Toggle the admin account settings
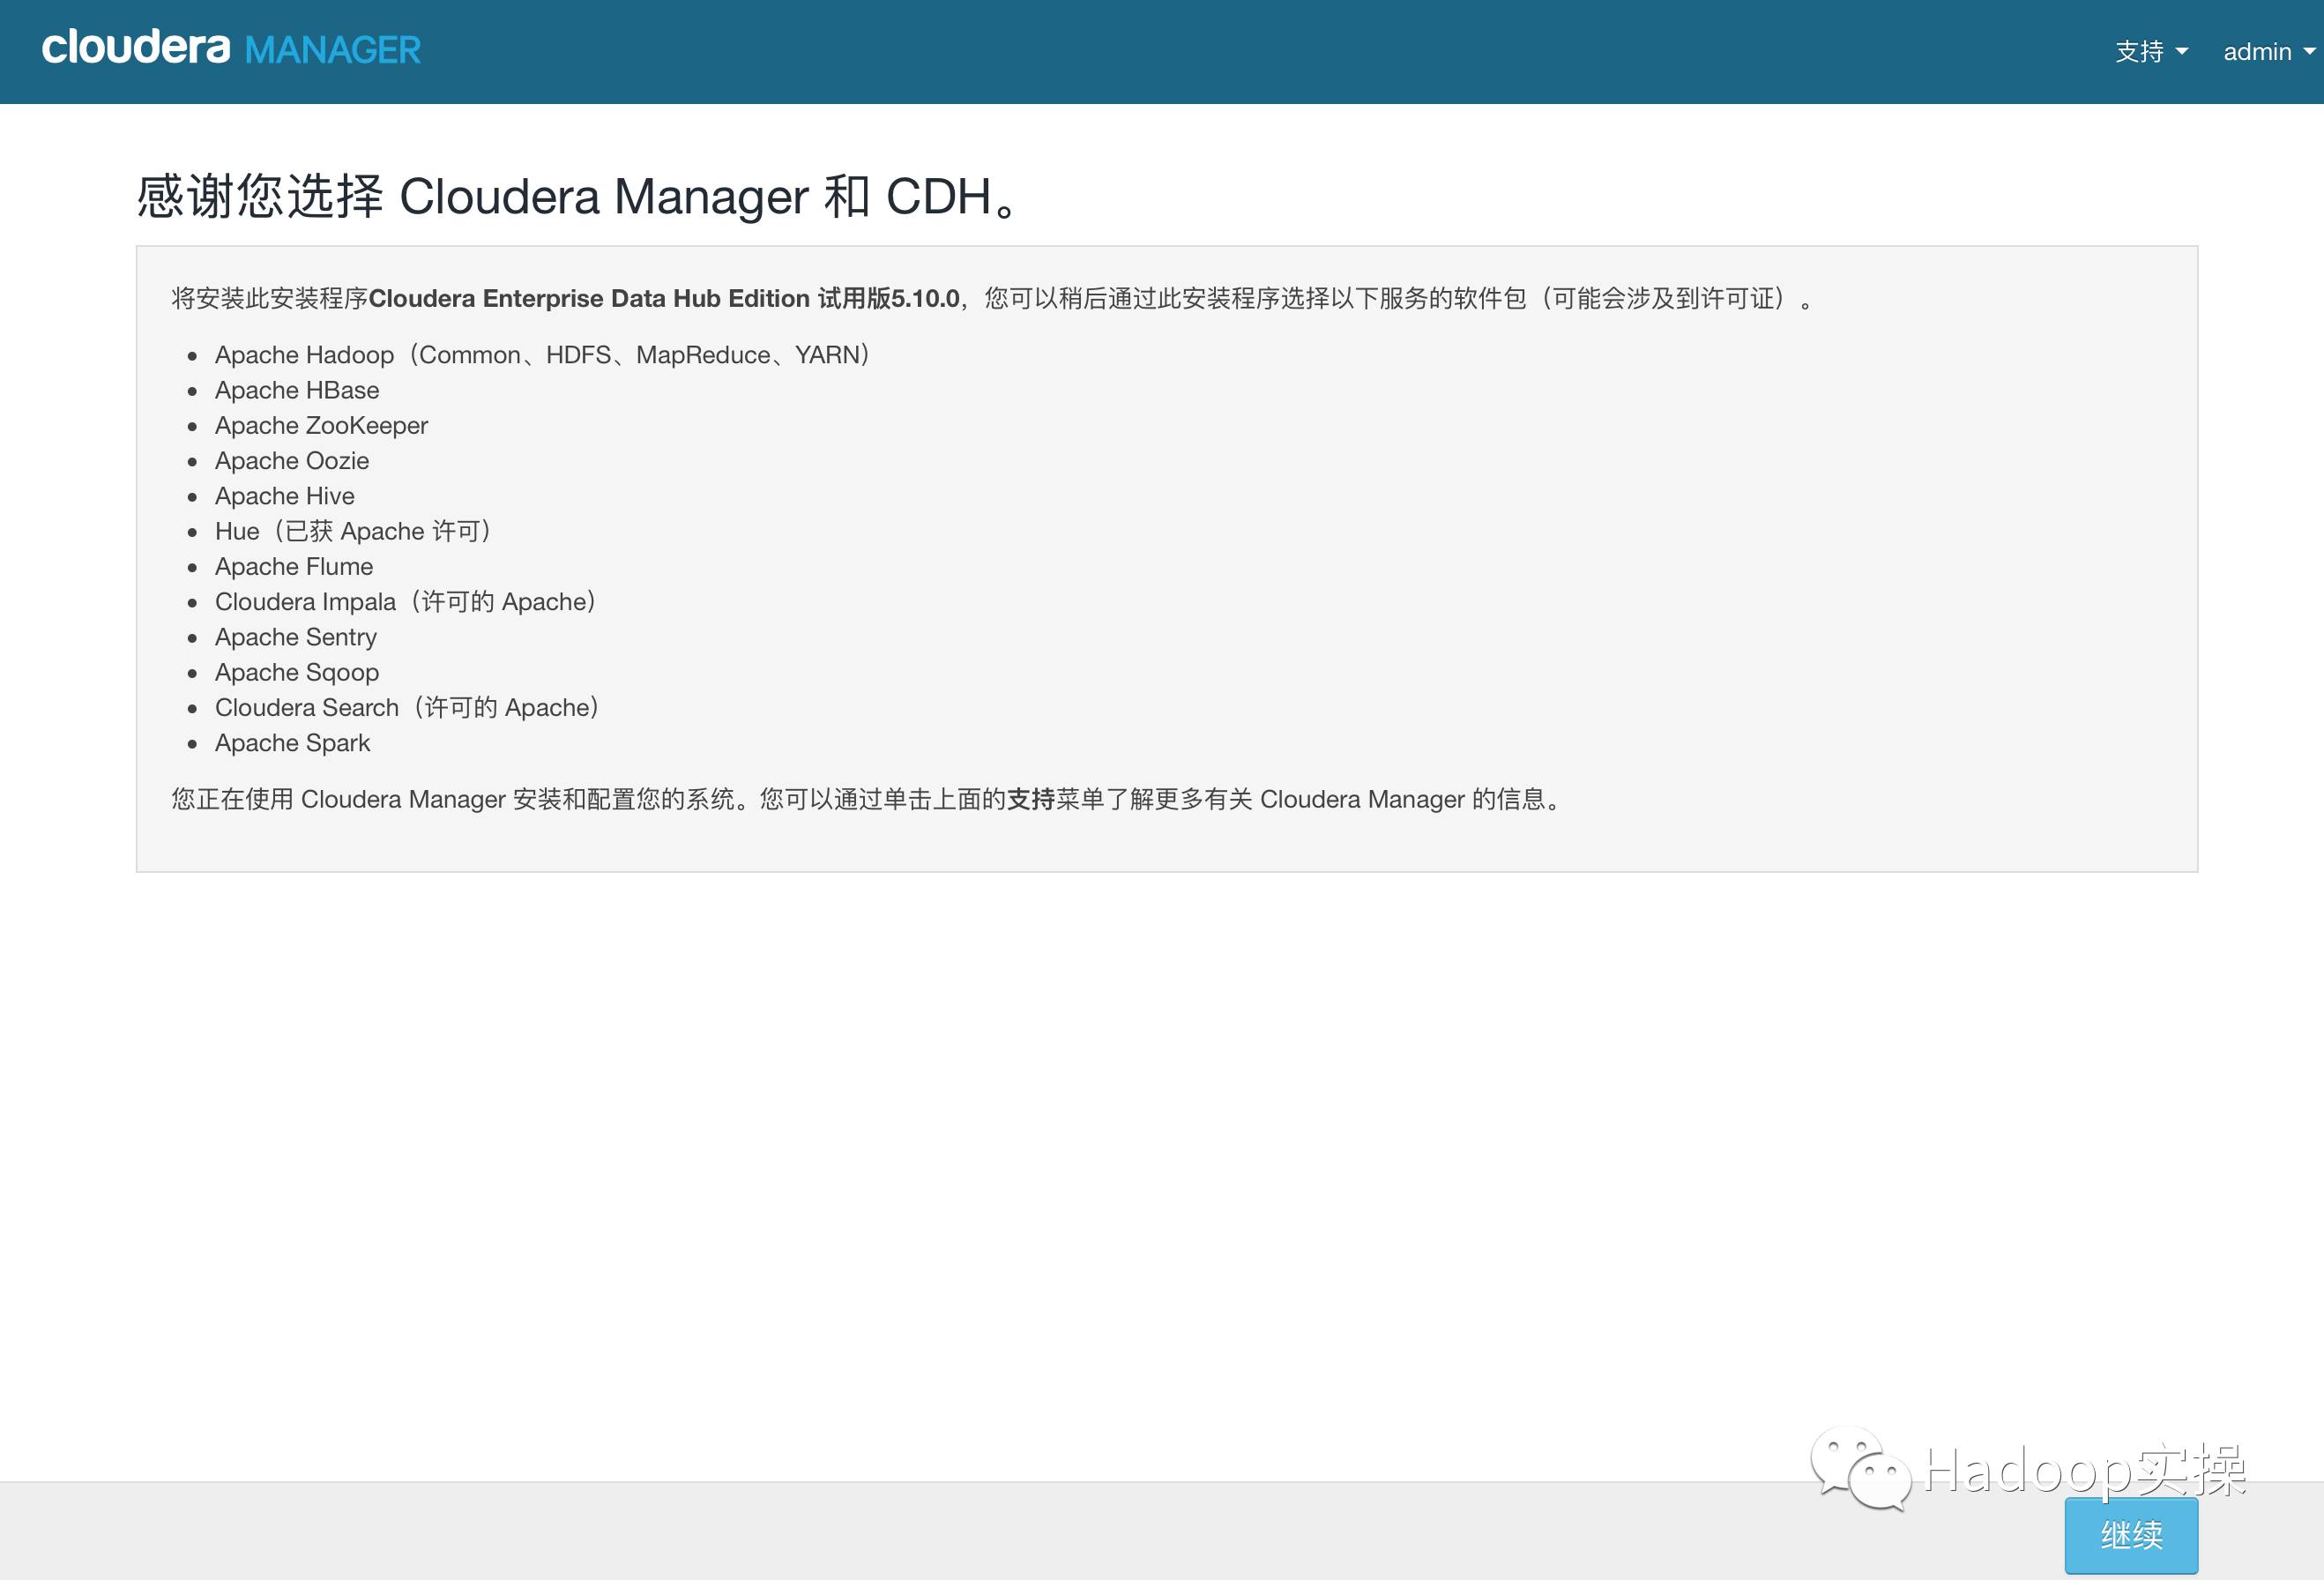Screen dimensions: 2324x1580 click(2264, 49)
